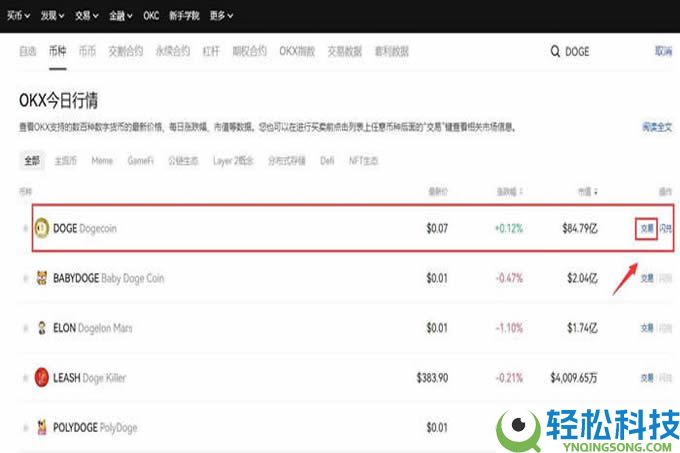
Task: Open the 交易 dropdown in top navigation
Action: coord(86,16)
